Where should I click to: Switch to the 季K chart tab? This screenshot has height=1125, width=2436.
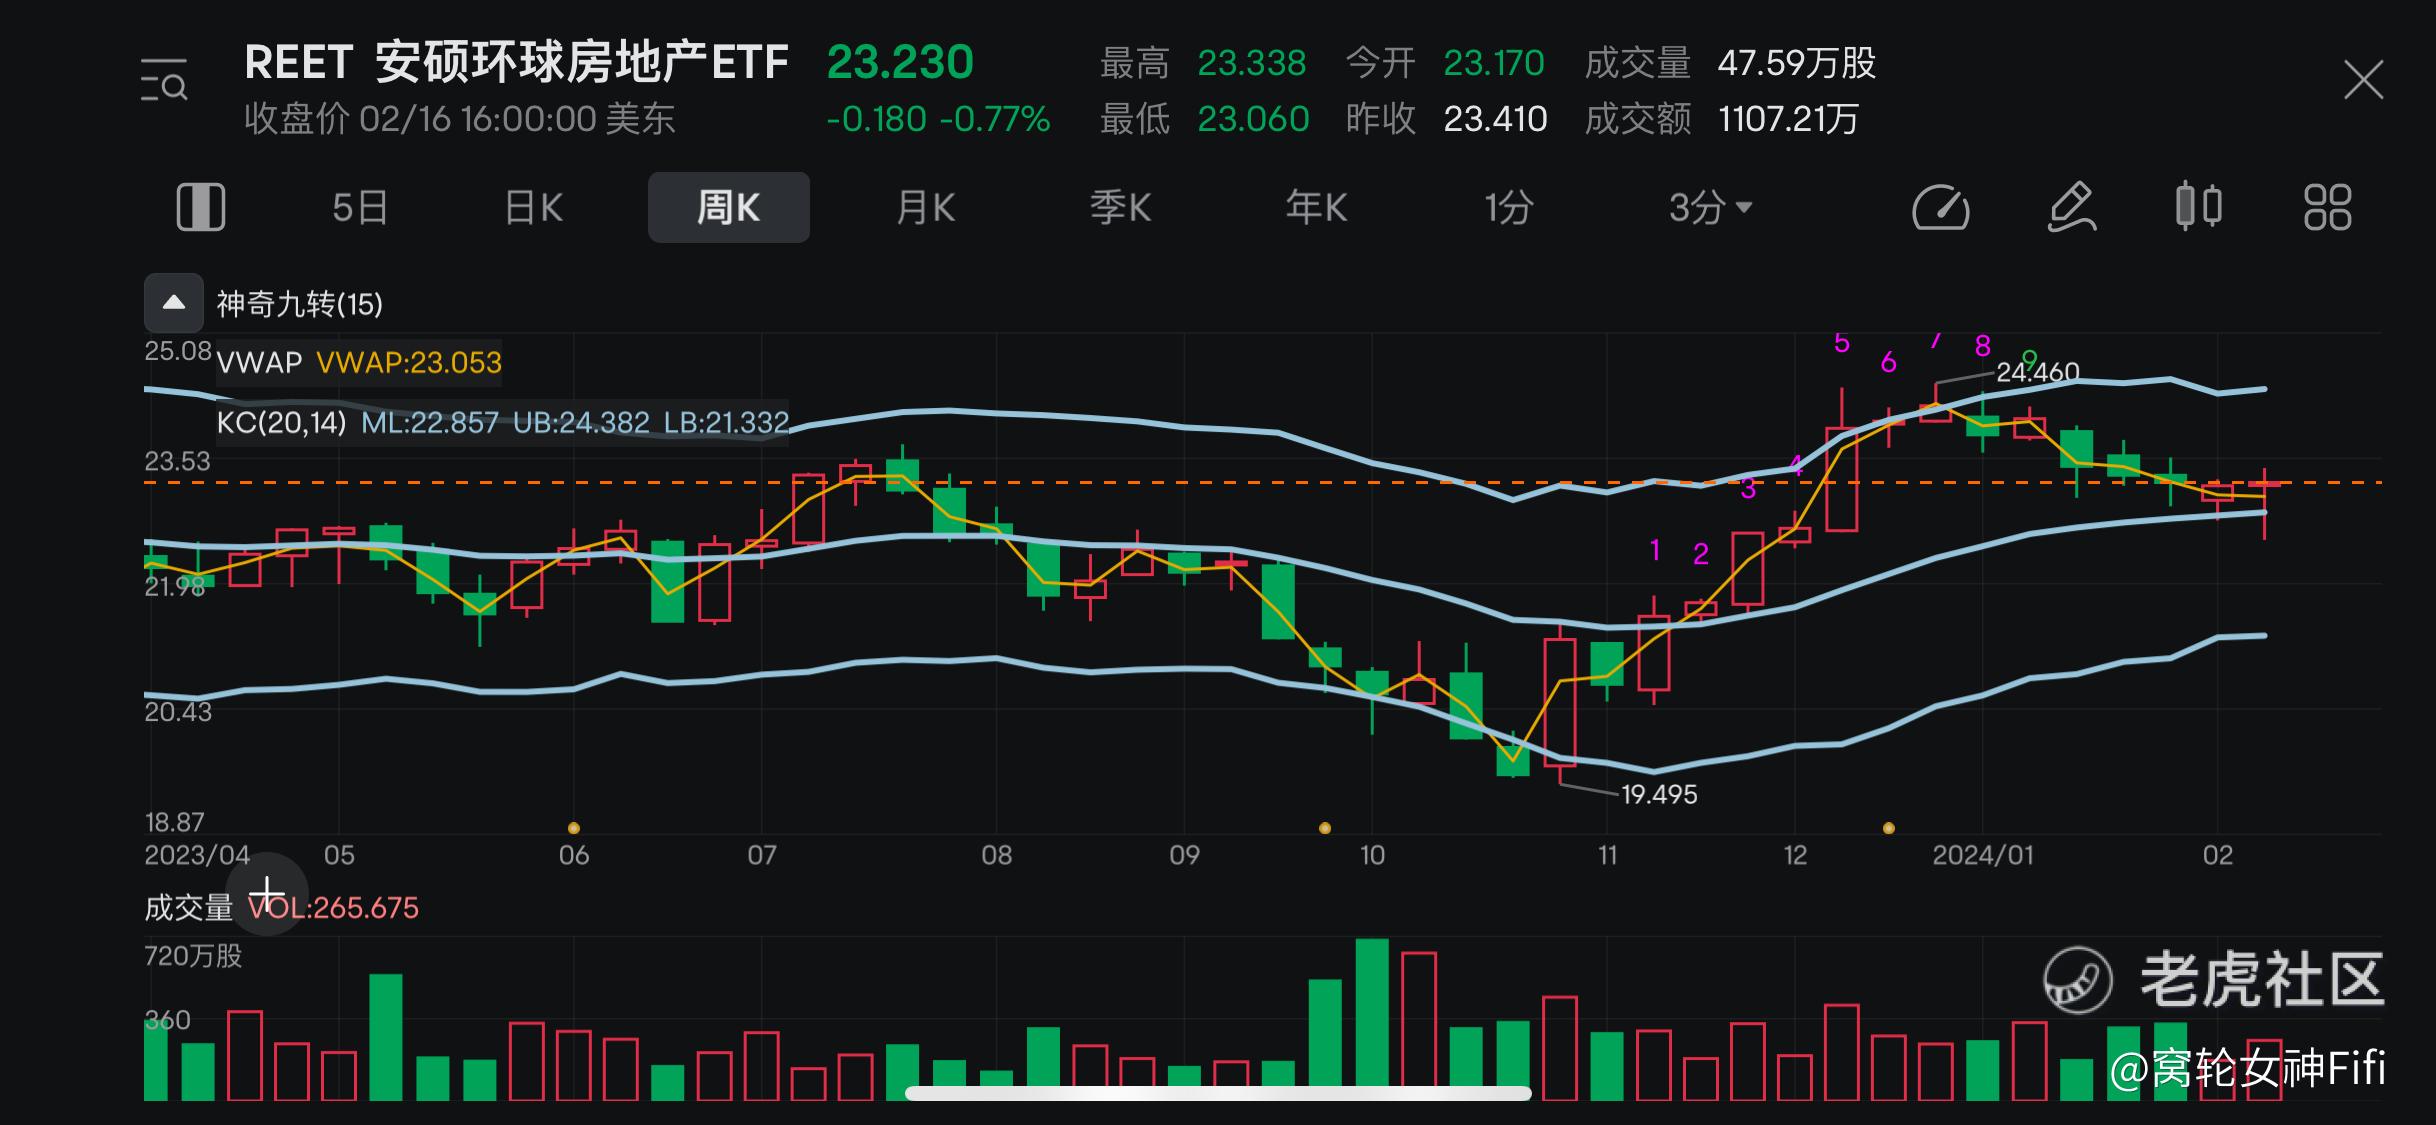[x=1121, y=208]
